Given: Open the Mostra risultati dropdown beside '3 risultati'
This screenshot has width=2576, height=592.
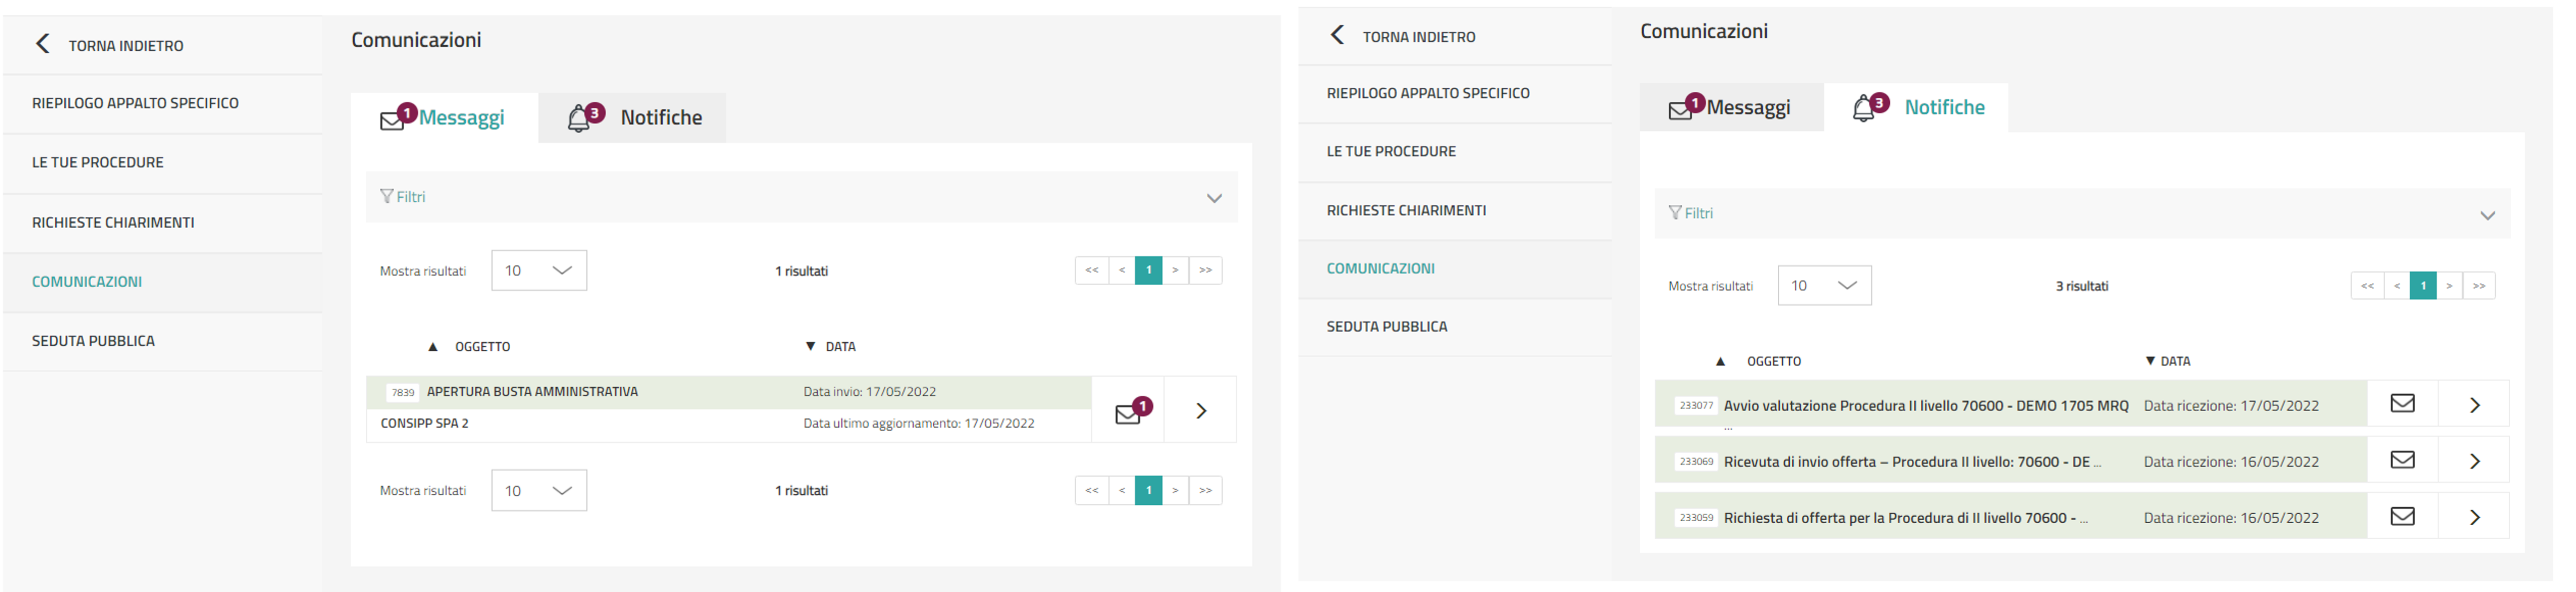Looking at the screenshot, I should click(1824, 286).
